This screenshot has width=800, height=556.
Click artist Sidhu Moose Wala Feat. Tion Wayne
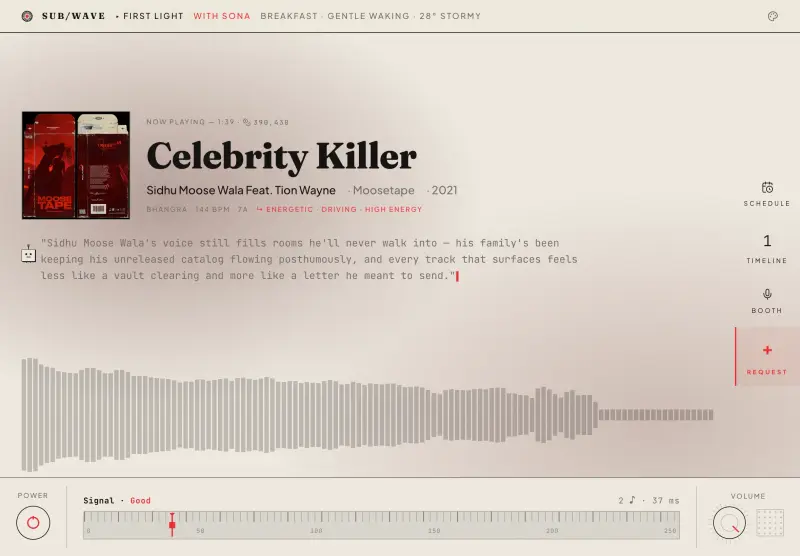(241, 190)
